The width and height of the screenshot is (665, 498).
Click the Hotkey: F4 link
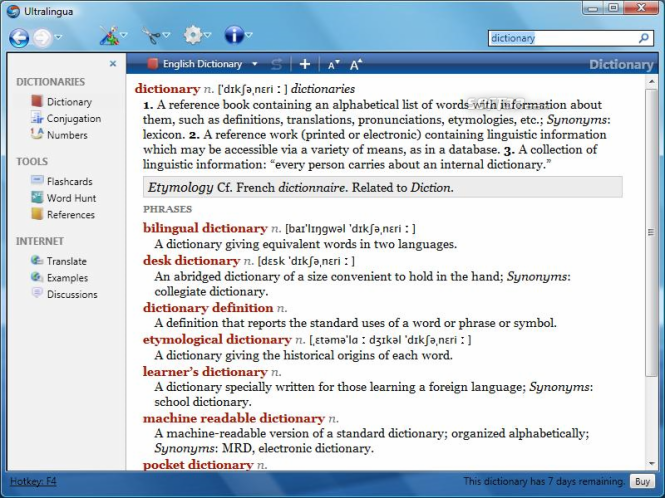pyautogui.click(x=33, y=481)
